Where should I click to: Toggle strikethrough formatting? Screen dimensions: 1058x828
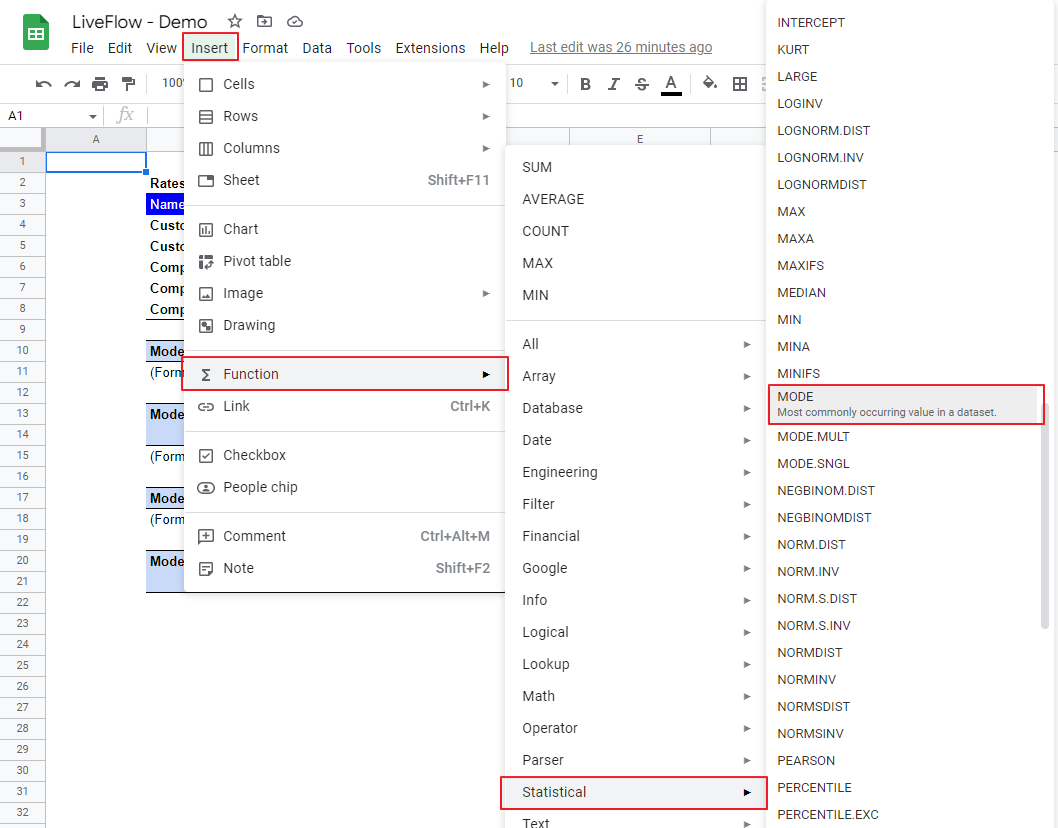[642, 84]
